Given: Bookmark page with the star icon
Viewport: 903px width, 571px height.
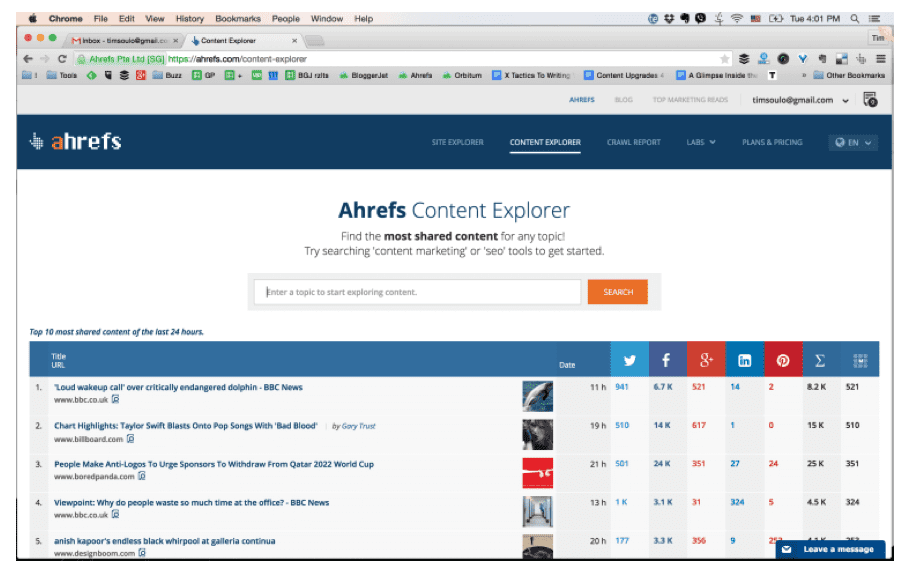Looking at the screenshot, I should coord(725,59).
